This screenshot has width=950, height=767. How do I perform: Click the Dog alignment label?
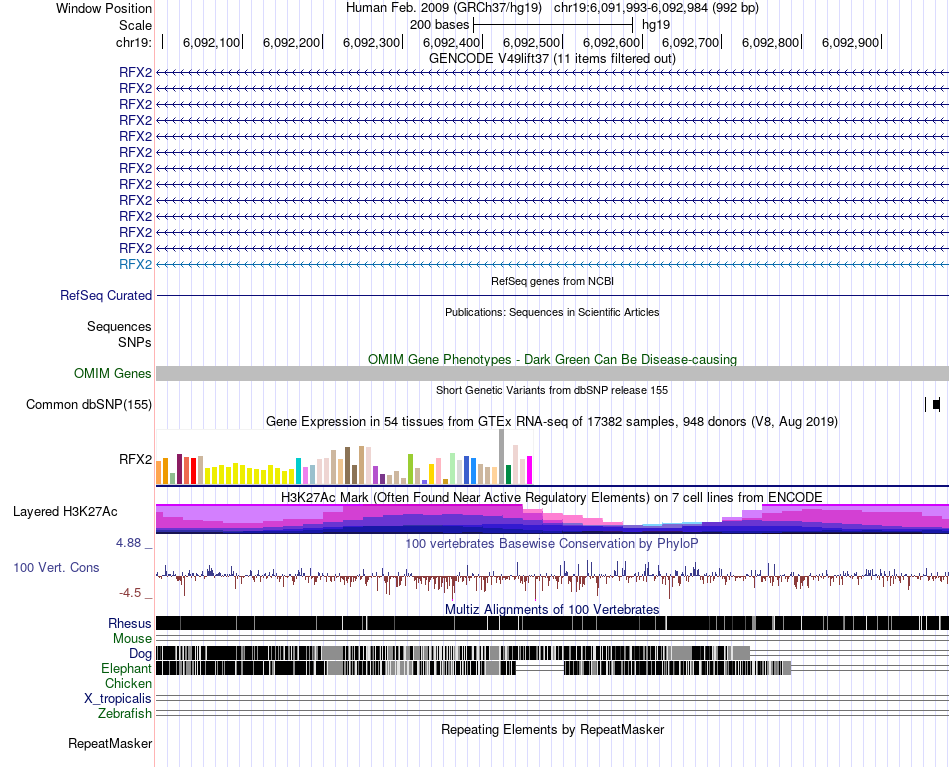tap(140, 653)
